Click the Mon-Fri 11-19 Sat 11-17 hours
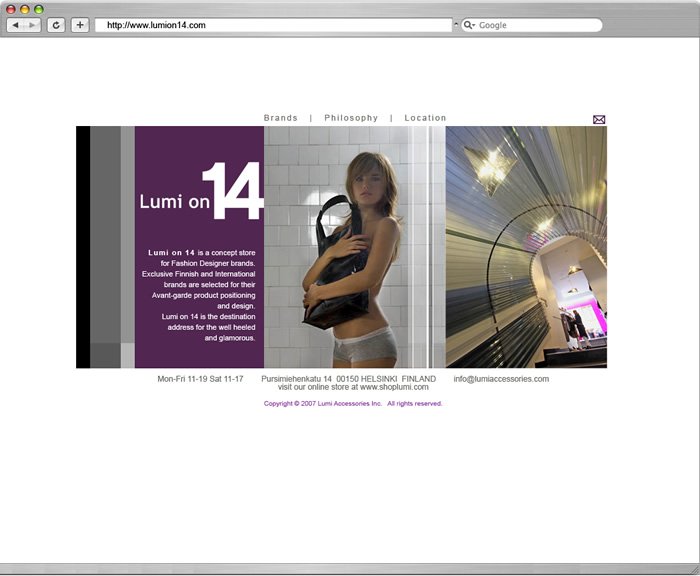The width and height of the screenshot is (700, 576). coord(200,379)
